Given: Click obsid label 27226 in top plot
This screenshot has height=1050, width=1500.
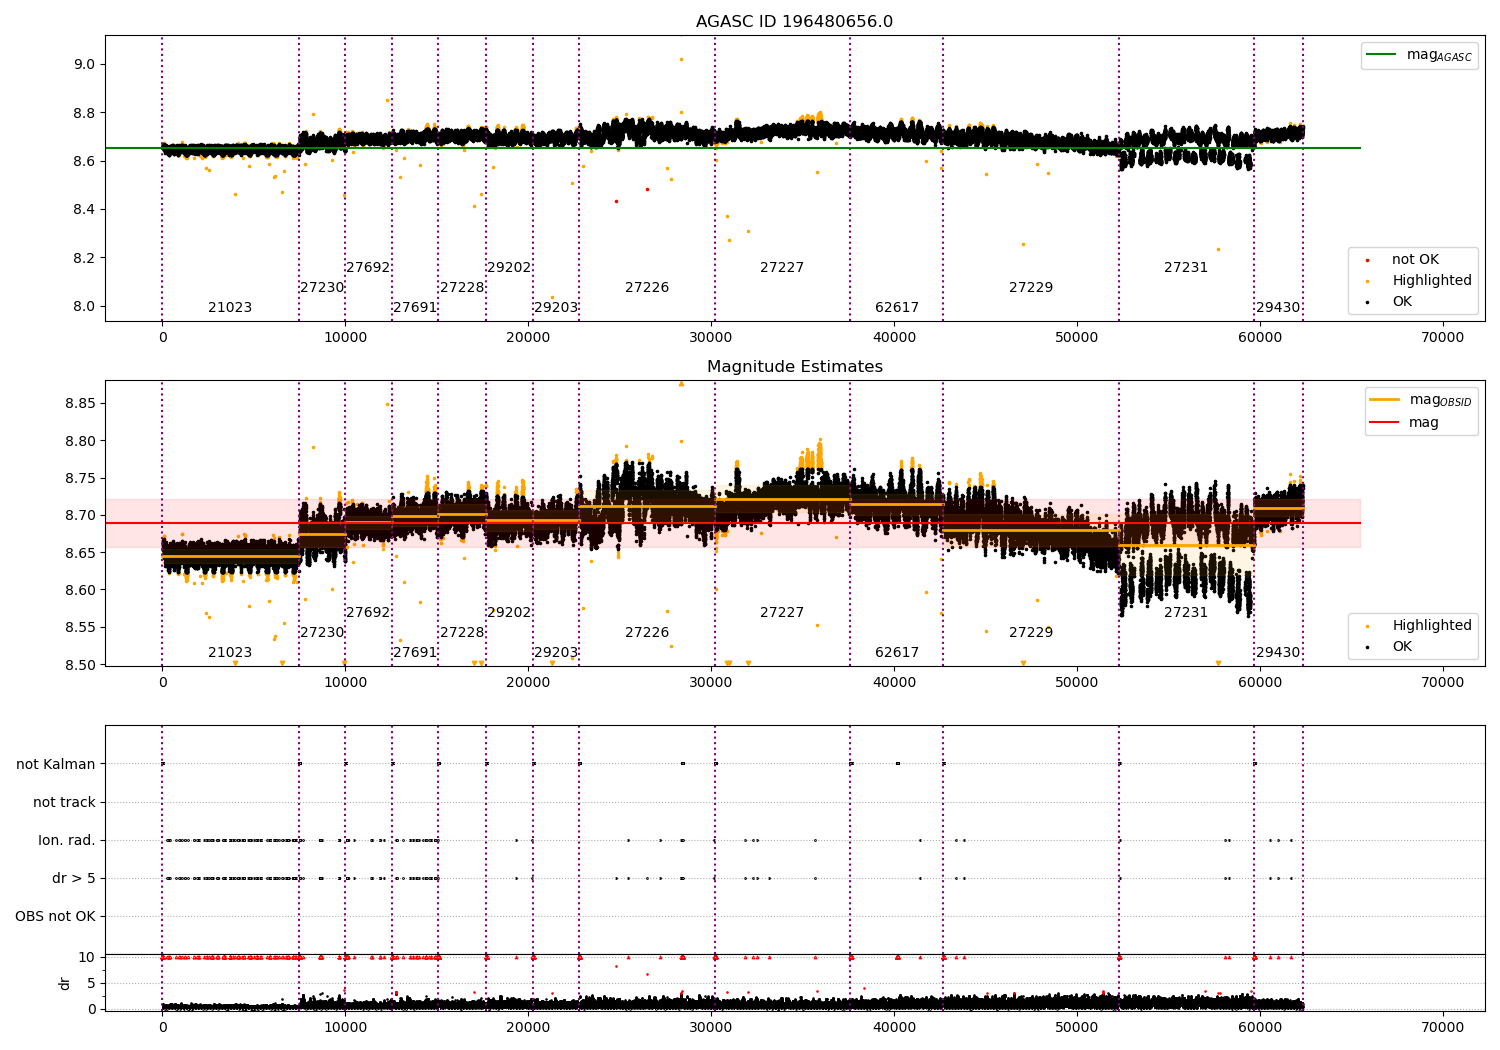Looking at the screenshot, I should pos(647,288).
